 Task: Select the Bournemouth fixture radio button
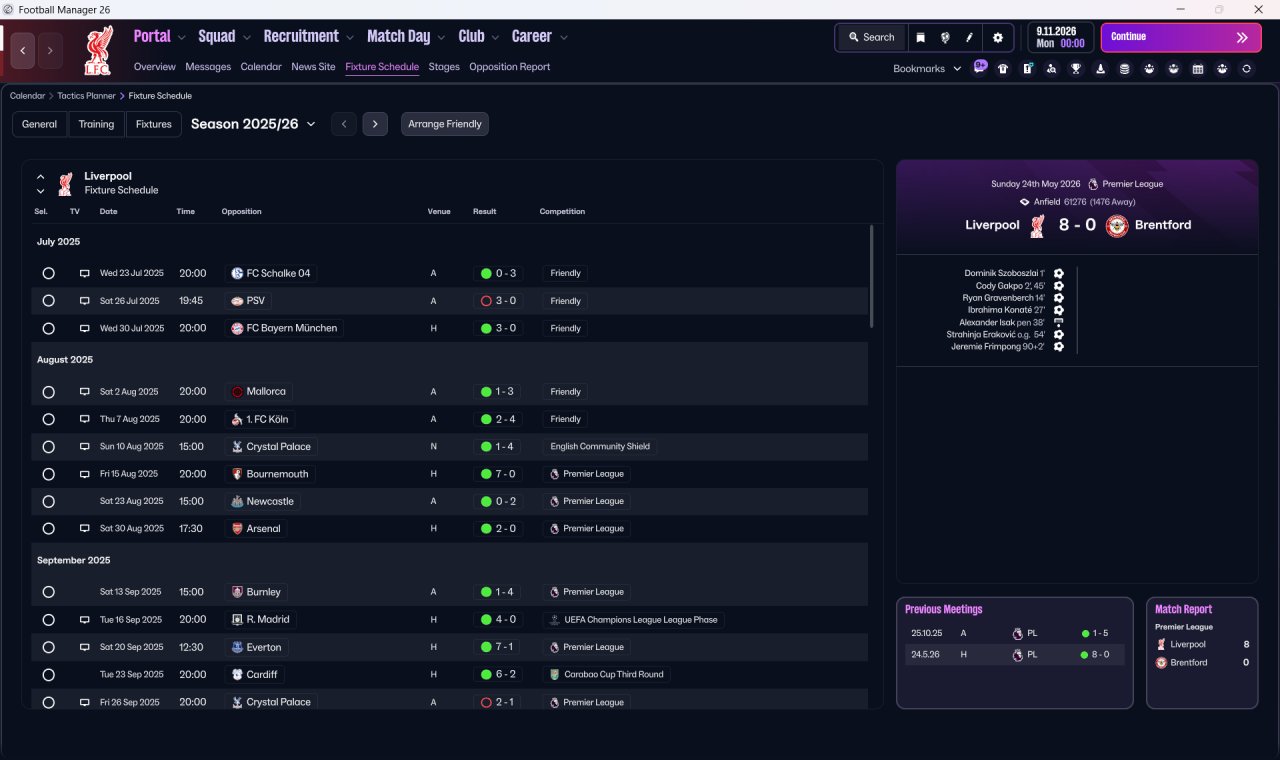pos(48,474)
